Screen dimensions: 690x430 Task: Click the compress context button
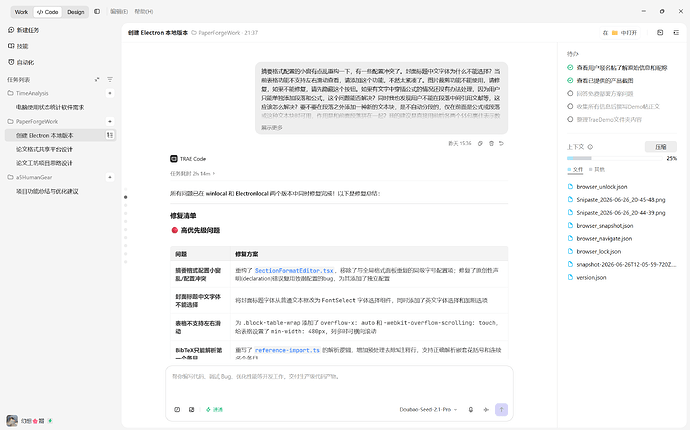click(x=661, y=147)
